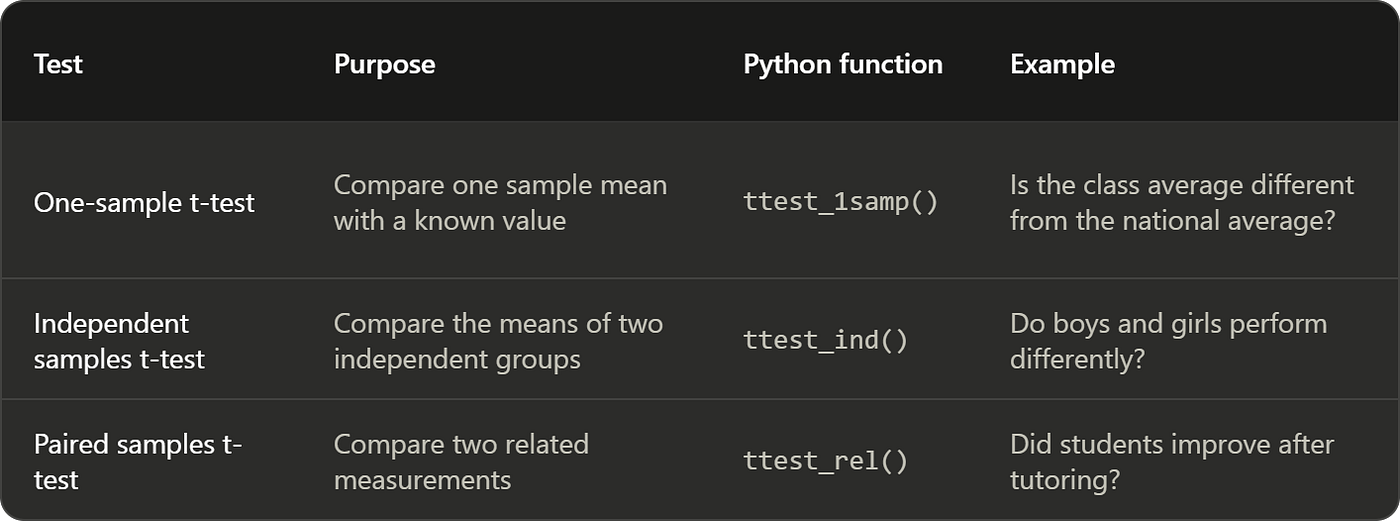Click the class average example text
This screenshot has height=521, width=1400.
[1182, 202]
